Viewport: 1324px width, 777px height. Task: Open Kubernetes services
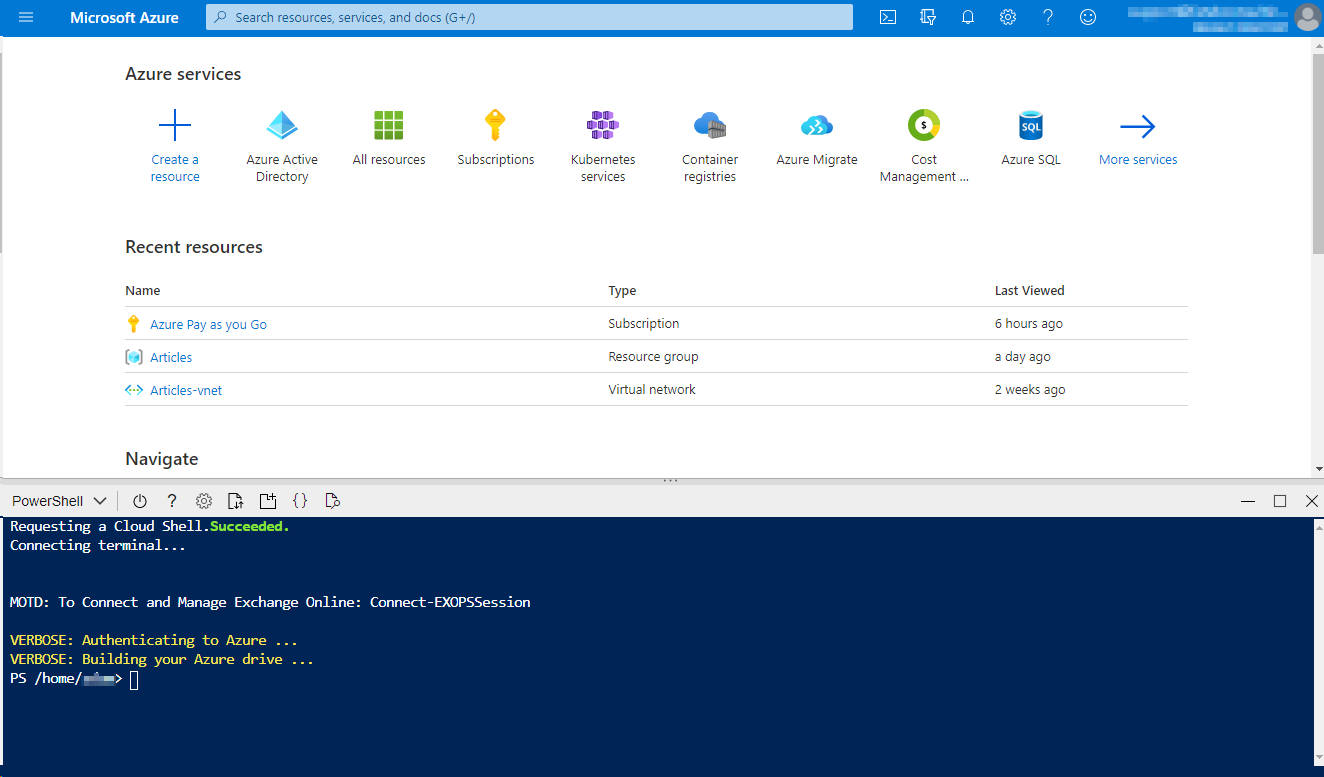pos(603,126)
